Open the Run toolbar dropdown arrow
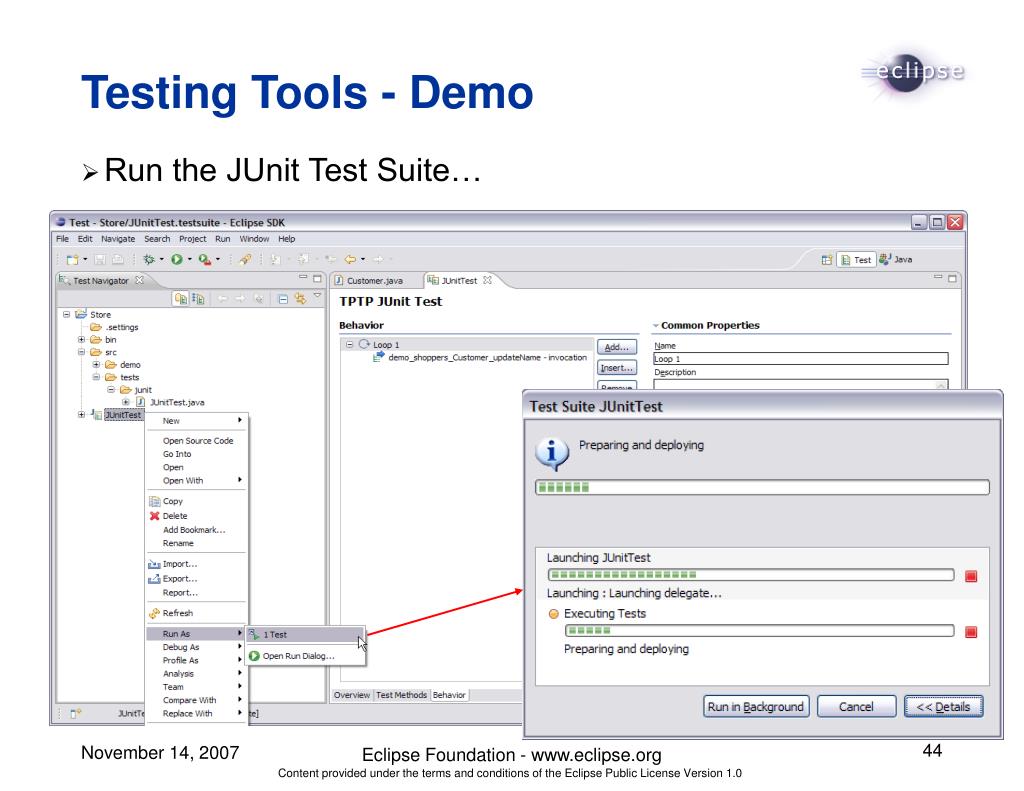Screen dimensions: 1024x791 189,259
